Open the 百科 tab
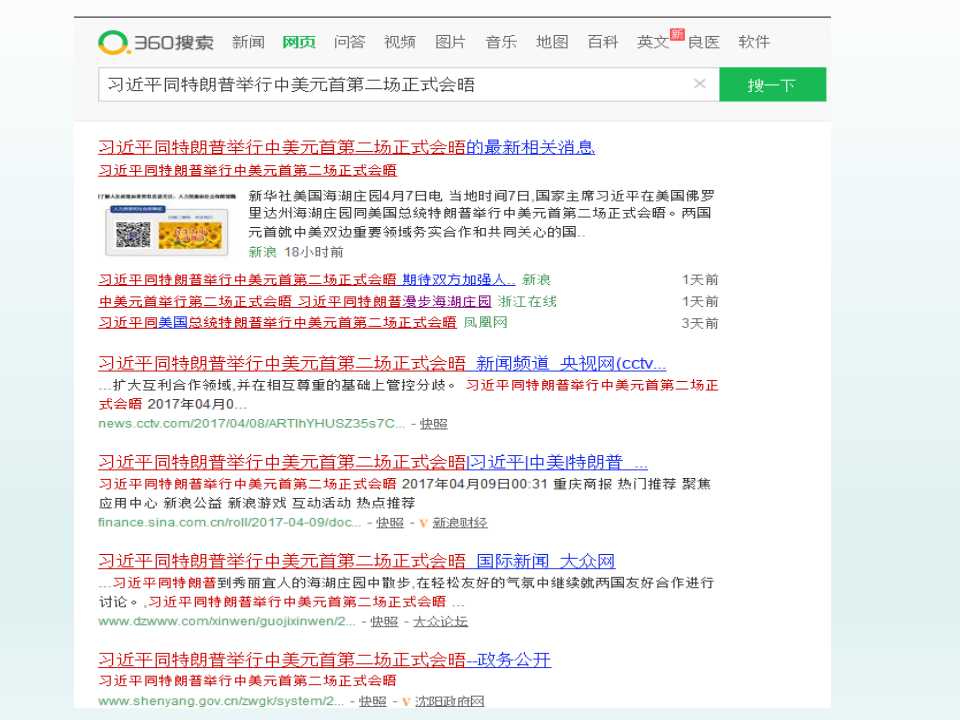 pos(602,42)
